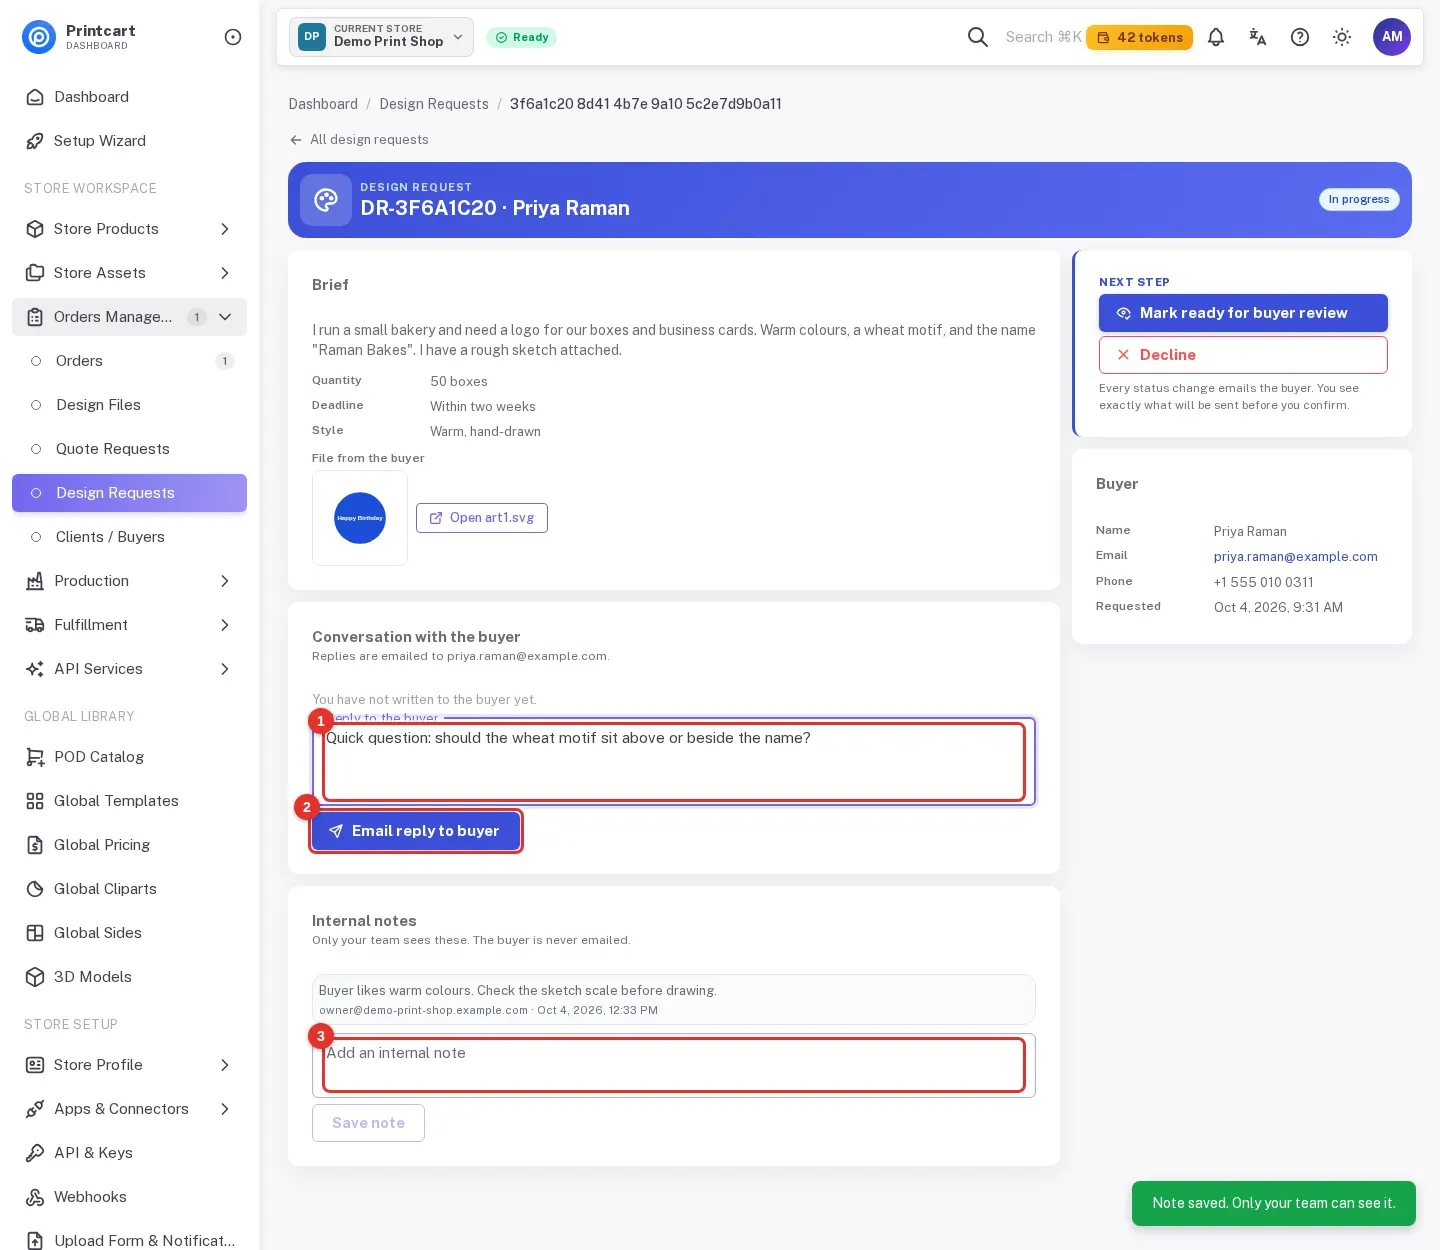Go to Dashboard in the sidebar
The width and height of the screenshot is (1440, 1250).
point(129,97)
